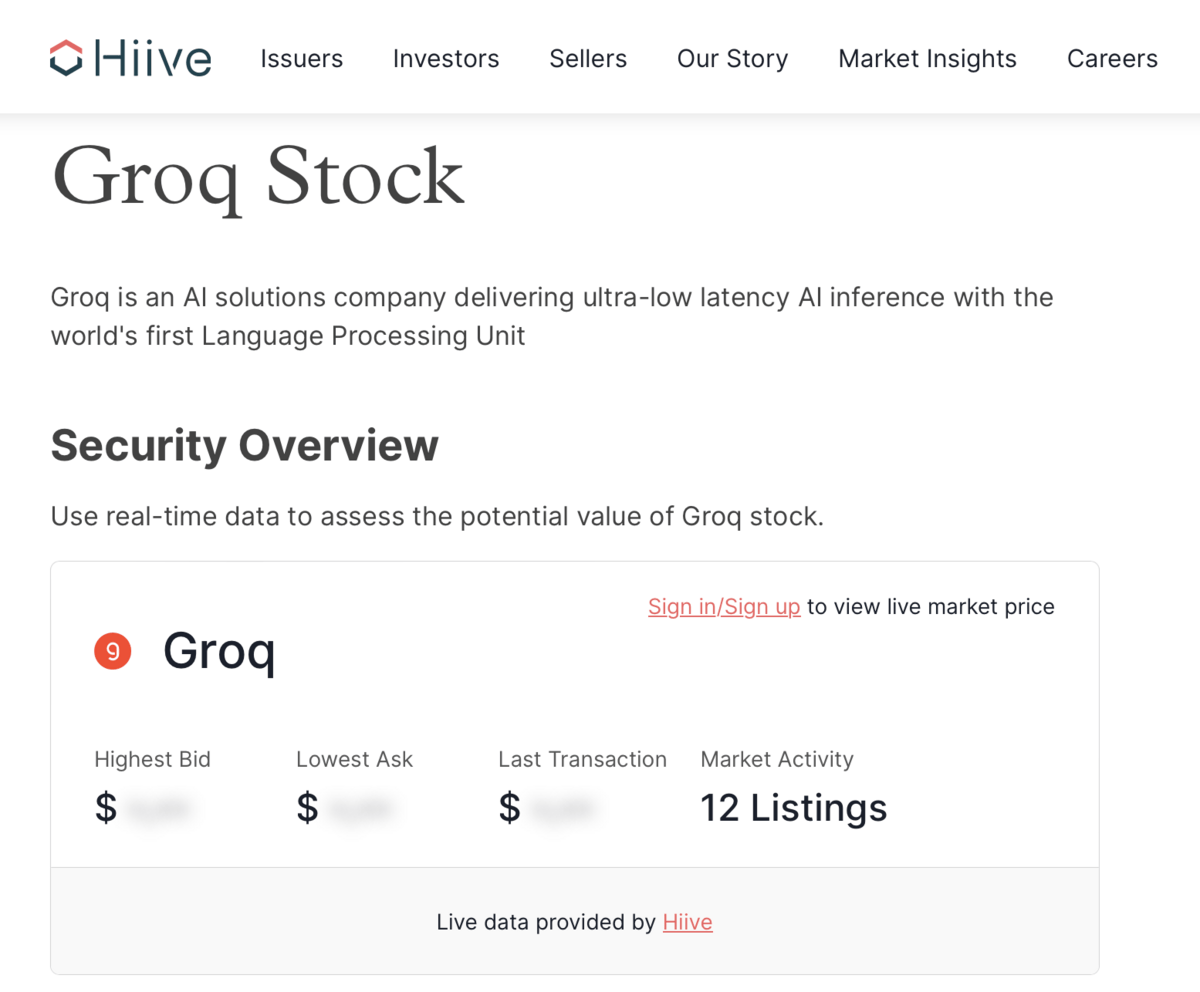Click the Hiive hexagon logo icon
Viewport: 1200px width, 992px height.
click(x=66, y=58)
